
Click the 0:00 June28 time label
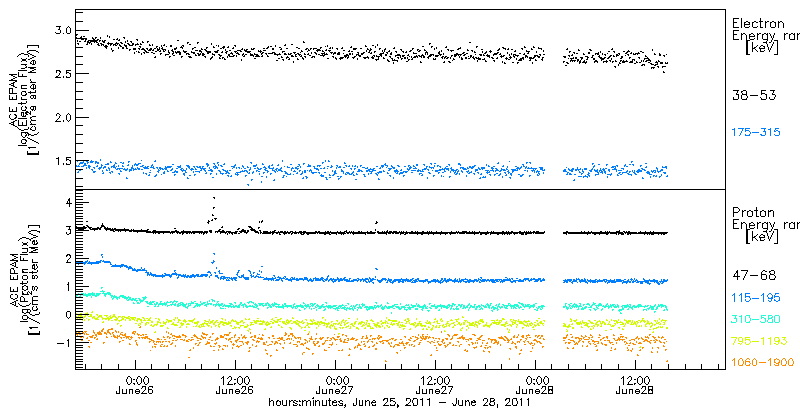point(535,386)
